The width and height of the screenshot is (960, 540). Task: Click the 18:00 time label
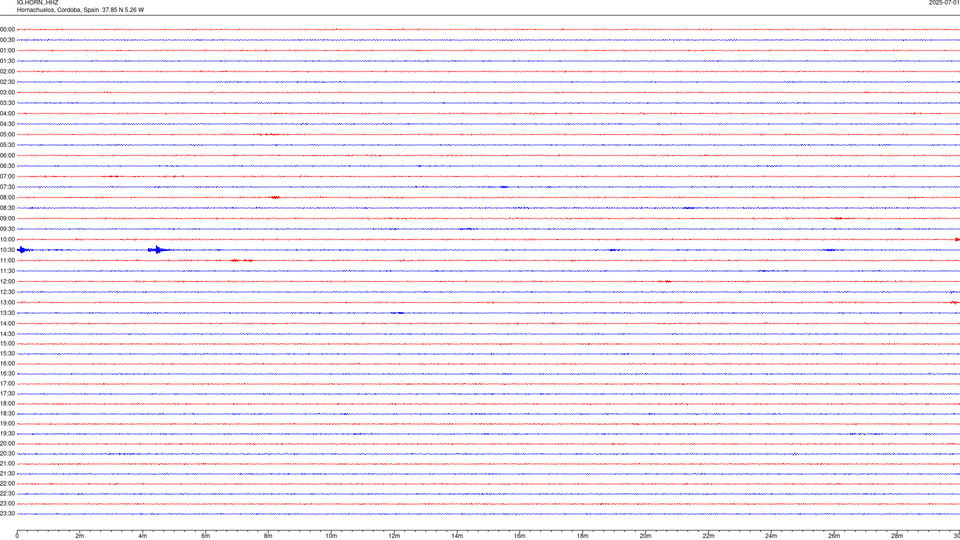(7, 403)
